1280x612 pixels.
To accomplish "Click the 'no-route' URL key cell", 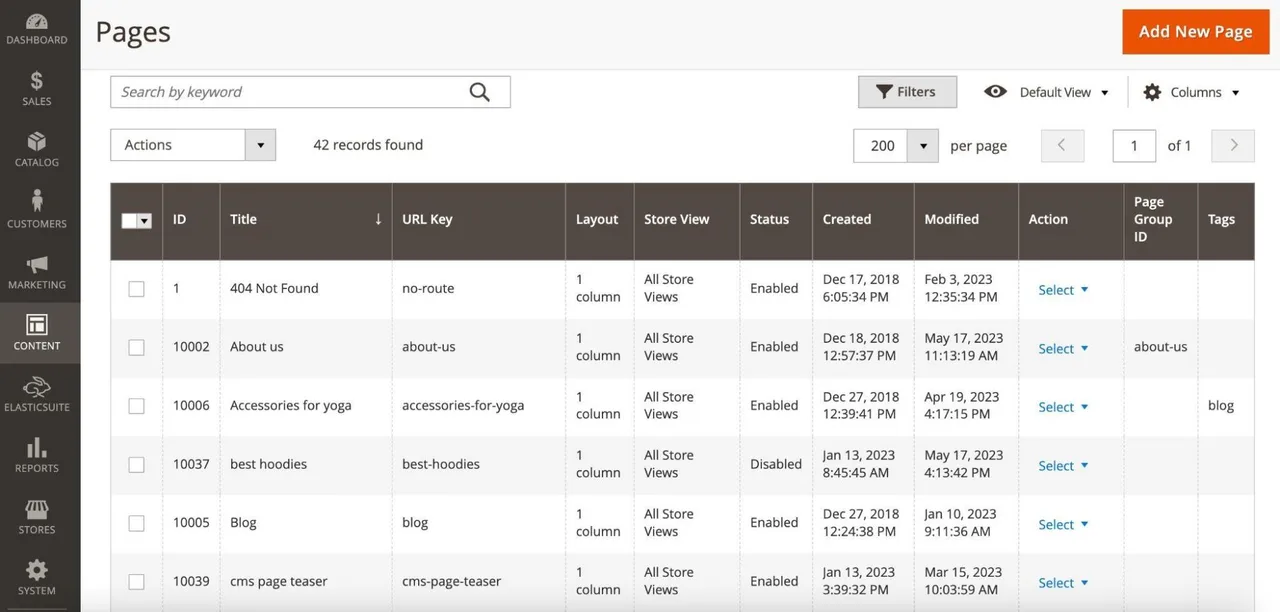I will click(428, 289).
